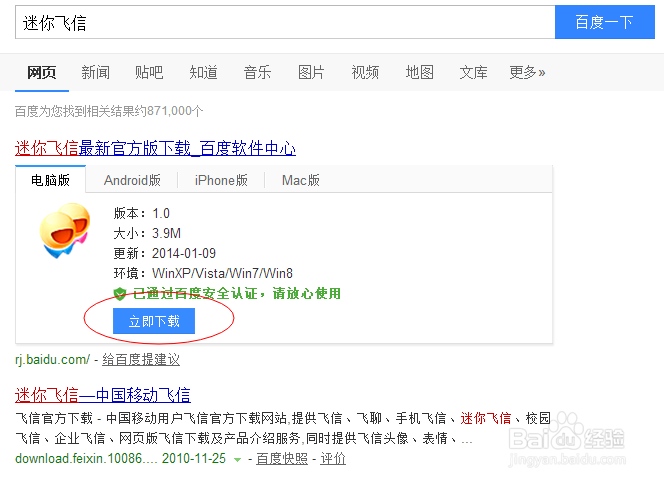Expand the 更多» menu
This screenshot has width=664, height=483.
tap(527, 72)
